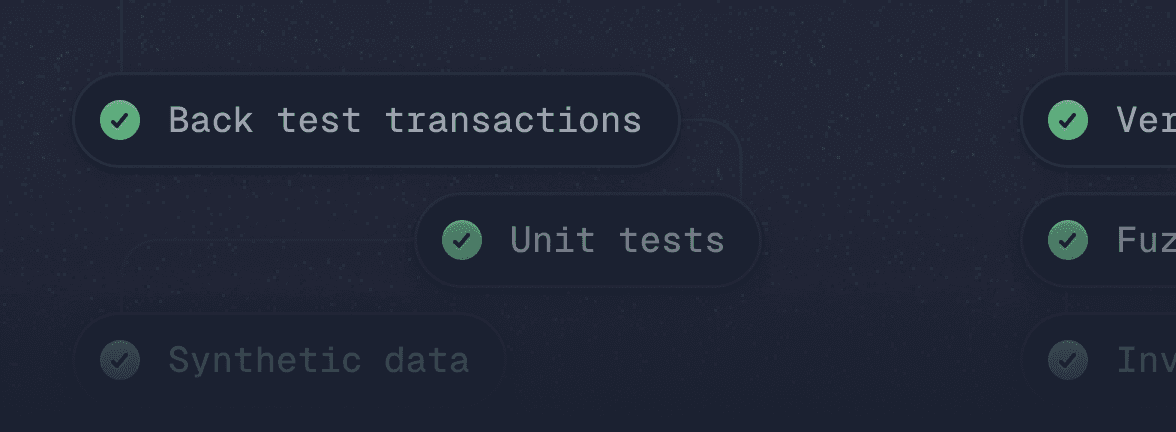The image size is (1176, 432).
Task: Click the truncated Ver label text
Action: click(x=1145, y=120)
